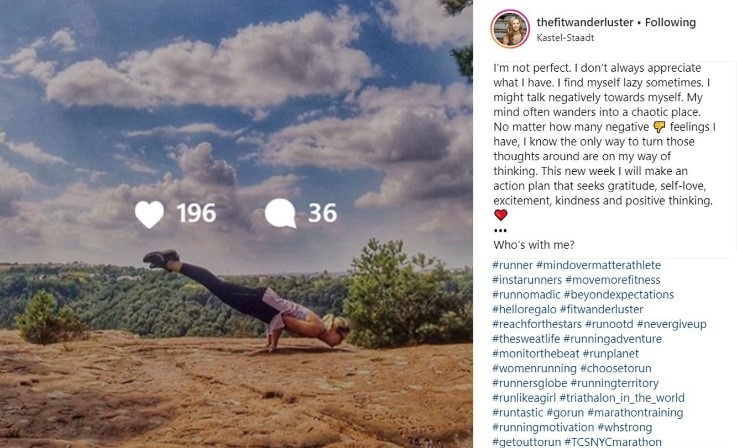The width and height of the screenshot is (737, 448).
Task: Open thefitwanderluster username link
Action: click(x=585, y=22)
